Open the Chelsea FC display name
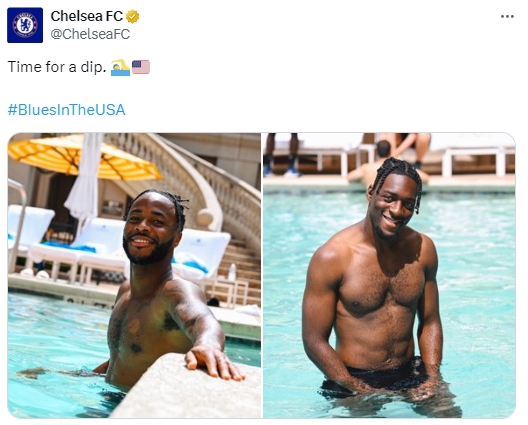 87,16
